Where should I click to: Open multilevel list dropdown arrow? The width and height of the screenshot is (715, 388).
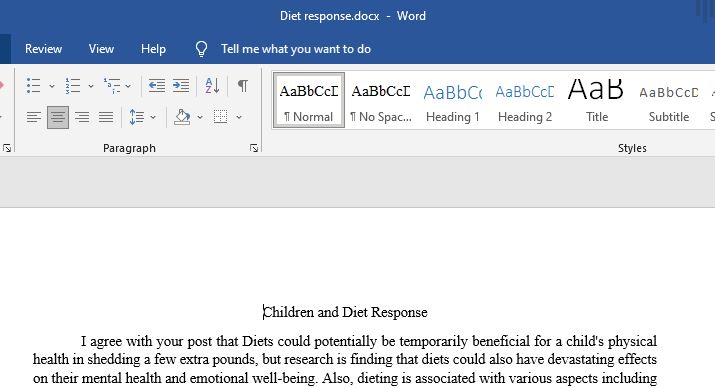(x=128, y=86)
